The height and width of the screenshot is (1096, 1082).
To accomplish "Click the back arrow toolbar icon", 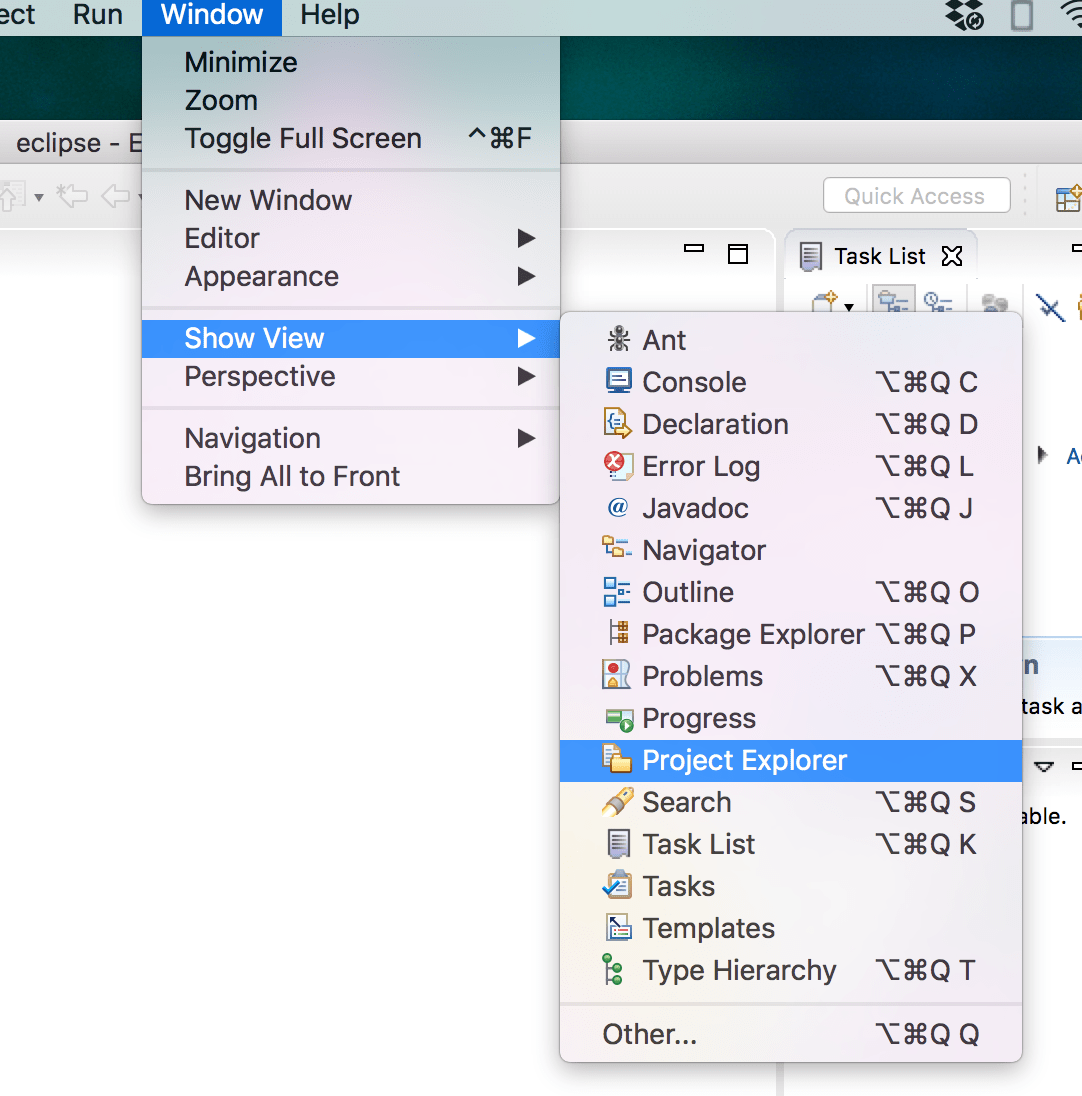I will pos(115,196).
